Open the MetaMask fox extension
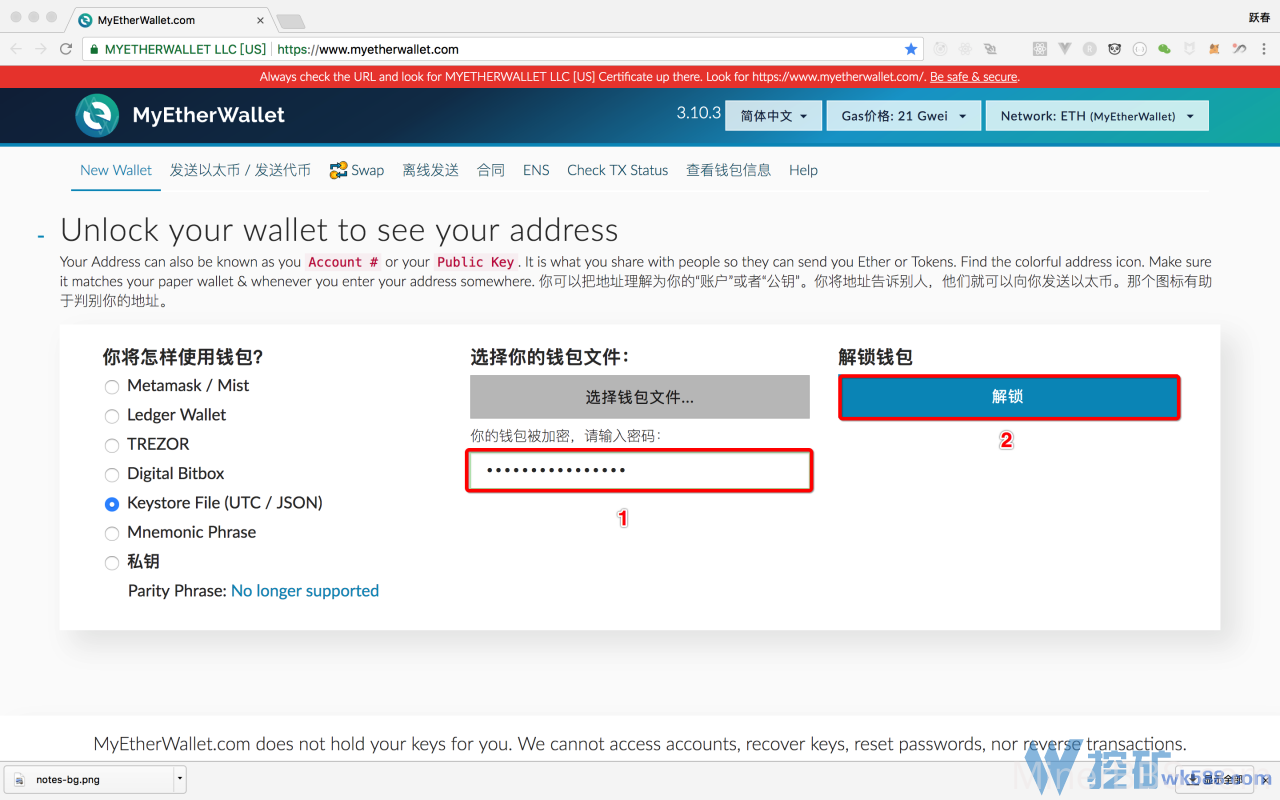1280x800 pixels. tap(1214, 49)
